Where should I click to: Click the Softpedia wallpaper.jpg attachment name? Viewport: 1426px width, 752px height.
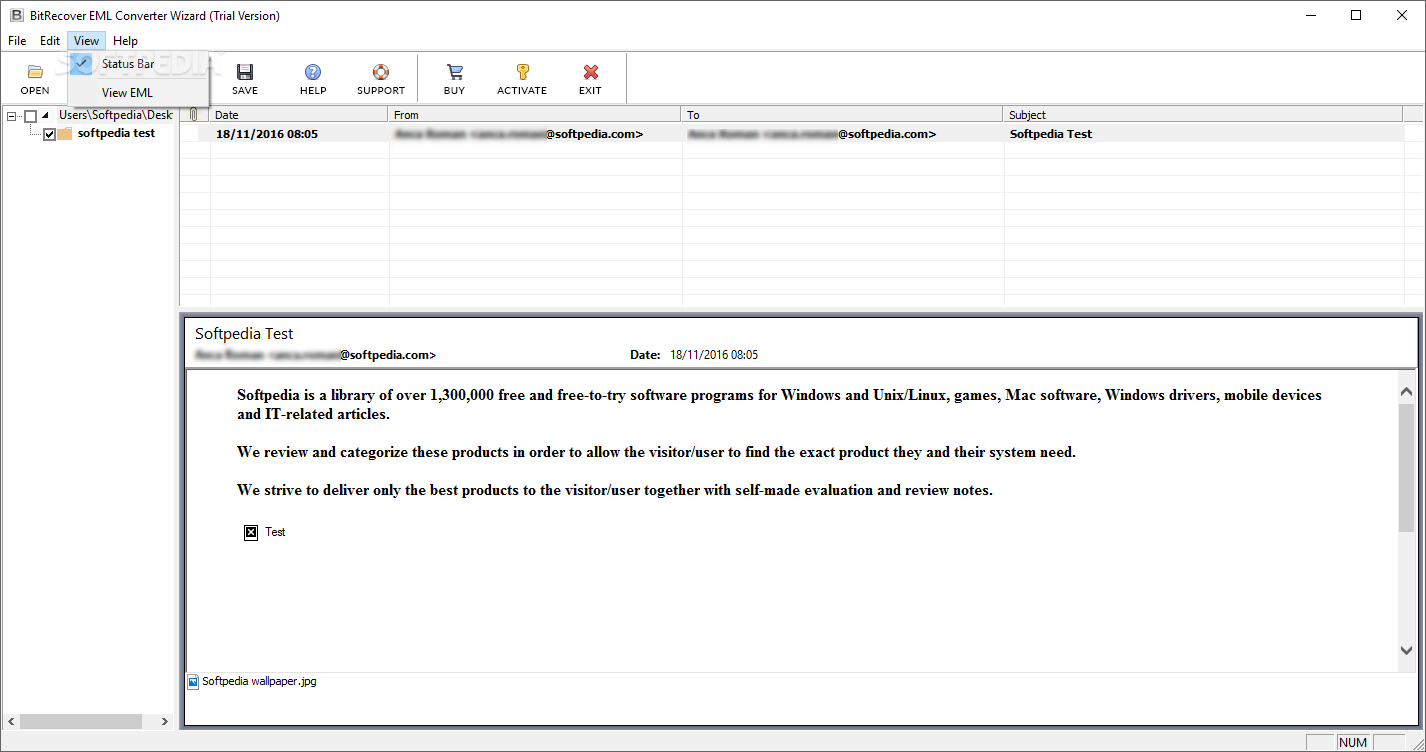coord(259,681)
